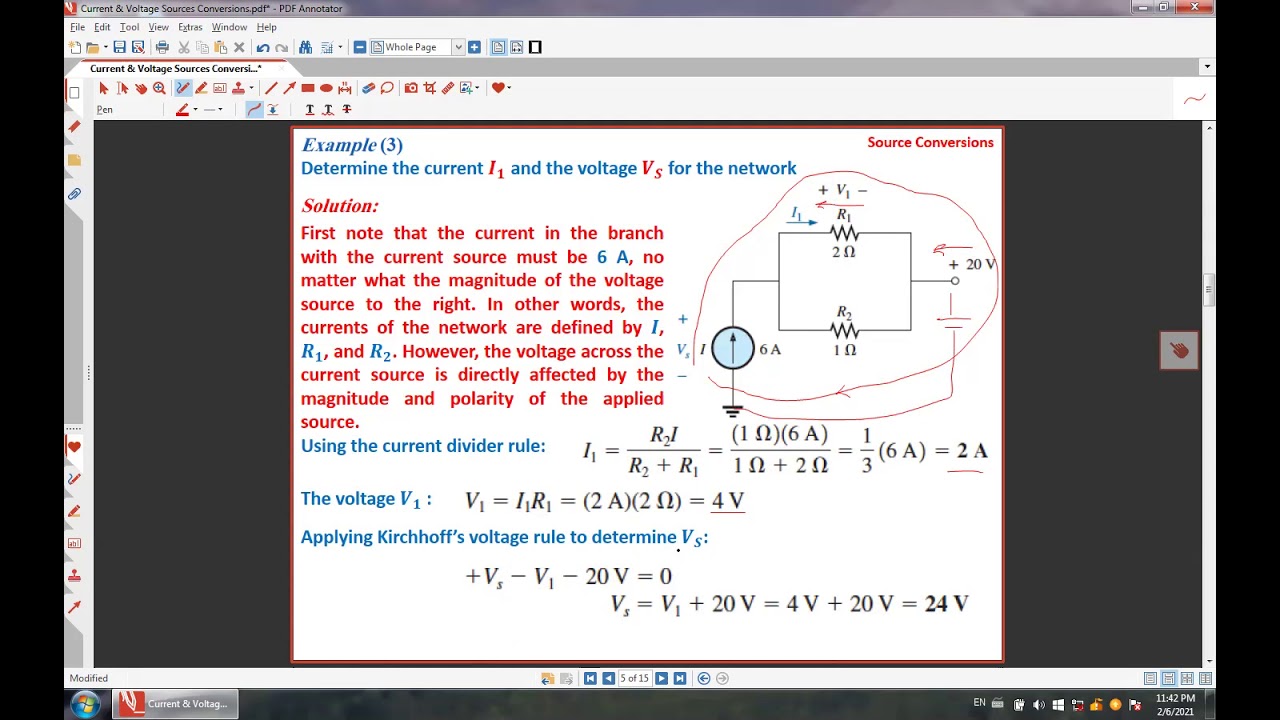This screenshot has width=1280, height=720.
Task: Toggle pen auto-smooth download arrow option
Action: coord(272,109)
